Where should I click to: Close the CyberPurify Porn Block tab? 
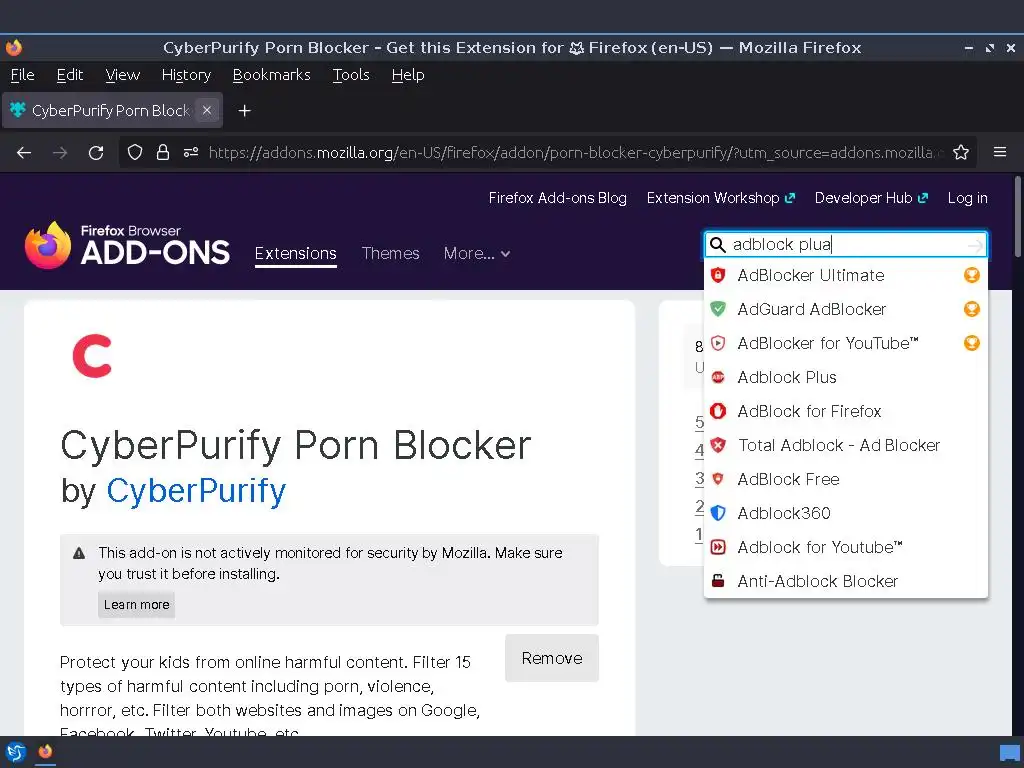tap(207, 110)
